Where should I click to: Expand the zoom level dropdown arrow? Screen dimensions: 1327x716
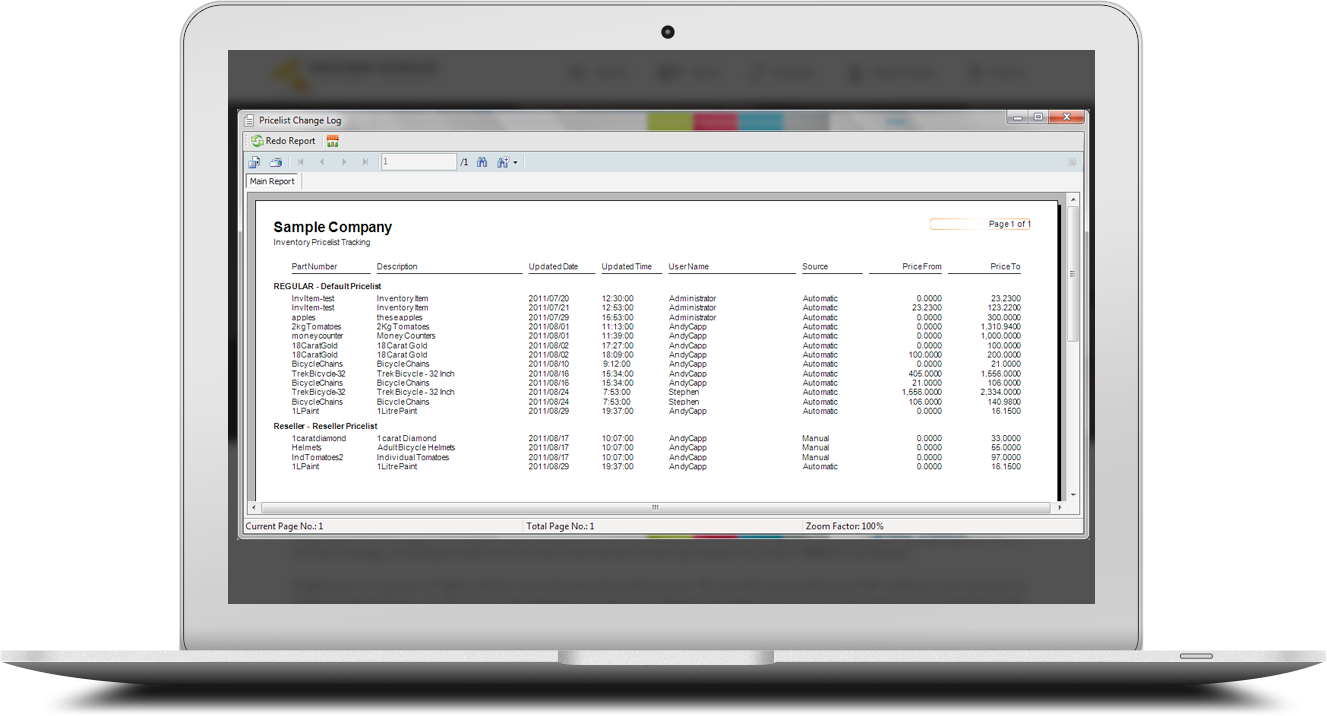tap(515, 162)
